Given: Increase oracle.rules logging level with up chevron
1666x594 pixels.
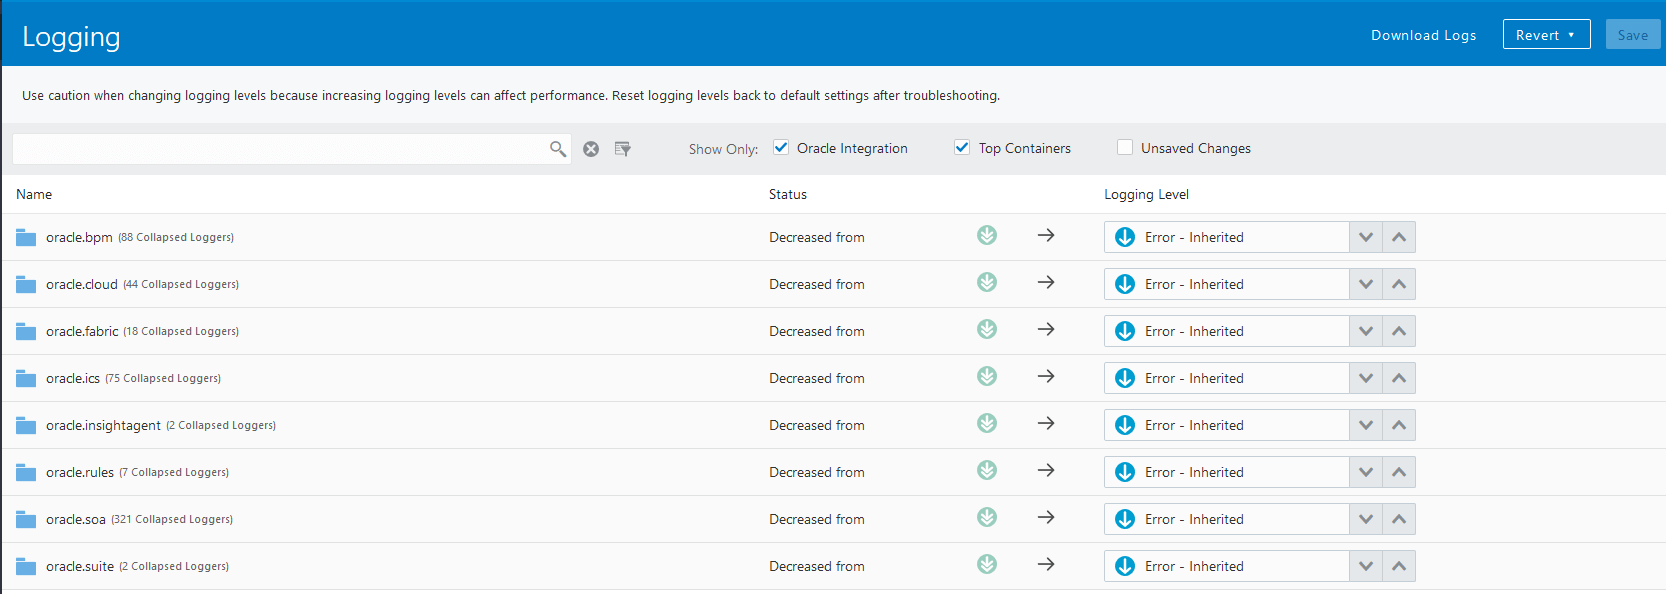Looking at the screenshot, I should 1399,472.
